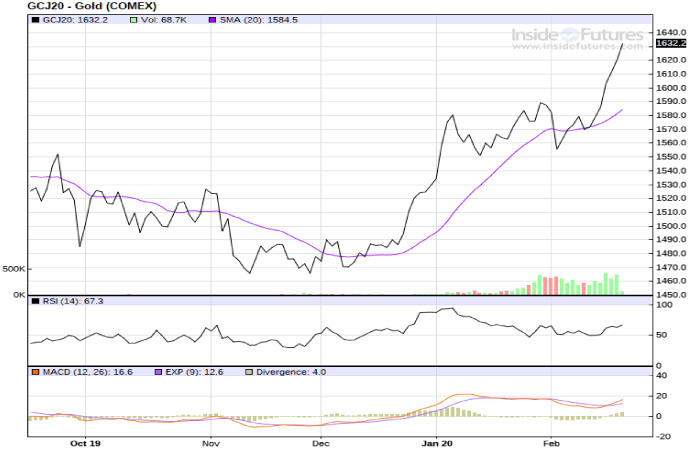Click the orange MACD legend swatch
This screenshot has width=688, height=450.
[x=33, y=372]
